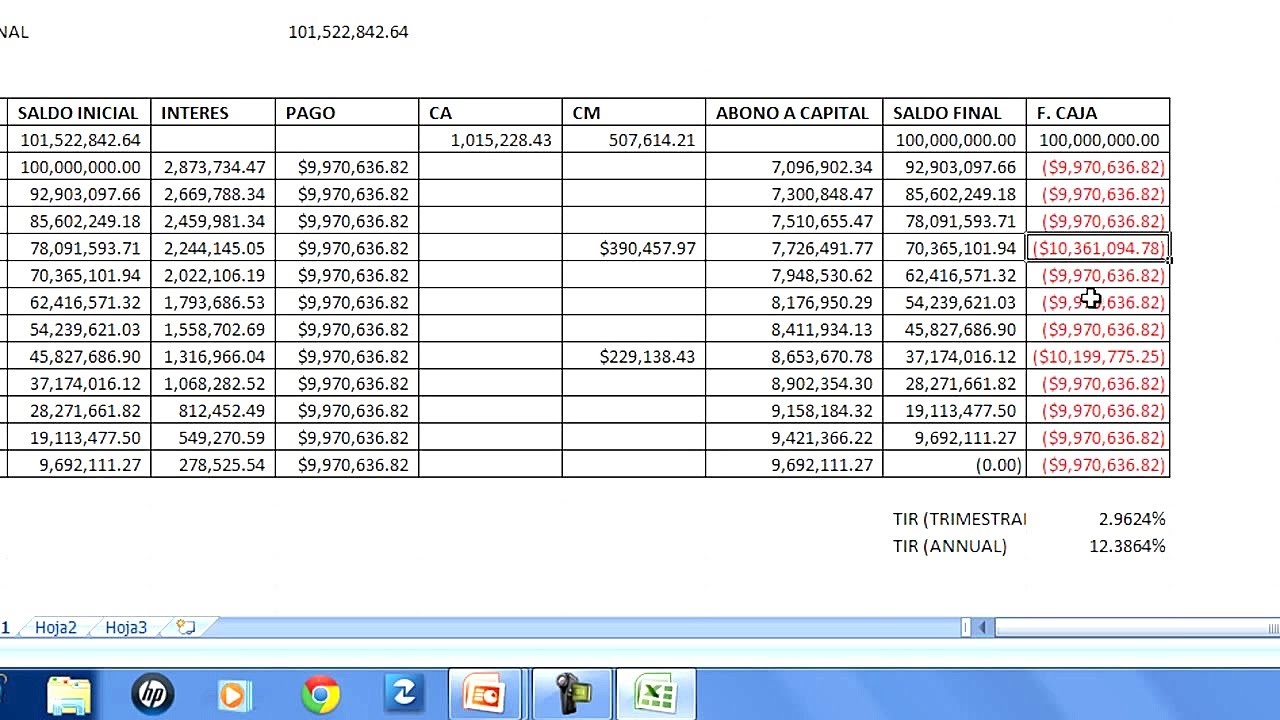Select 9,692,111.27 in SALDO FINAL column
The image size is (1280, 720).
tap(954, 437)
